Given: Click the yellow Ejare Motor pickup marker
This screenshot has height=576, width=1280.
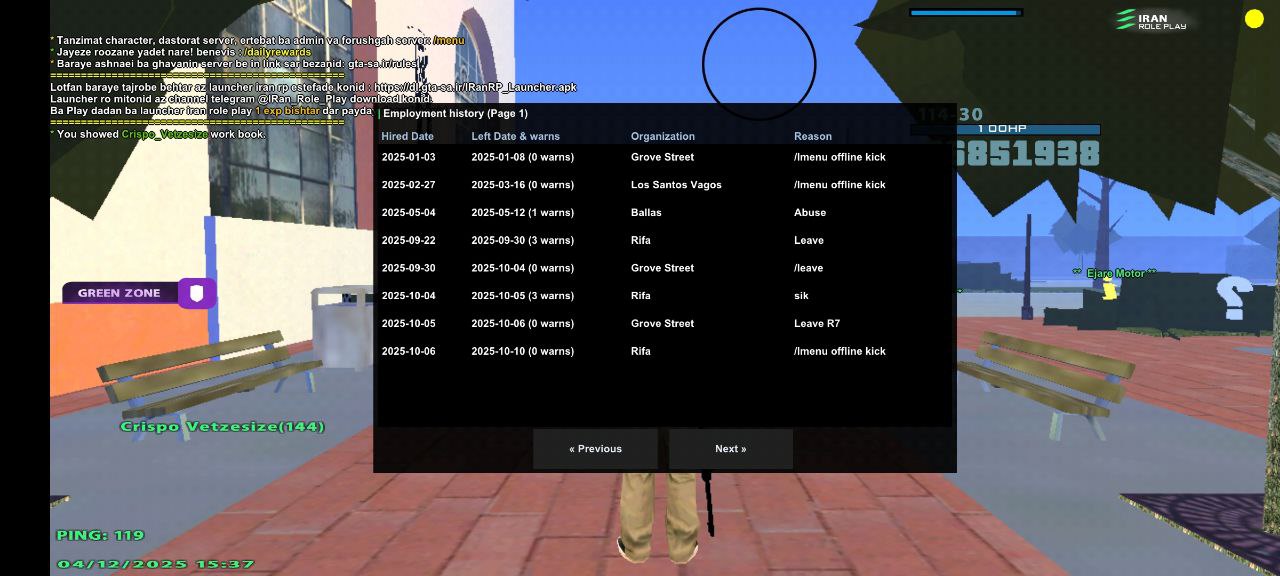Looking at the screenshot, I should (x=1109, y=290).
